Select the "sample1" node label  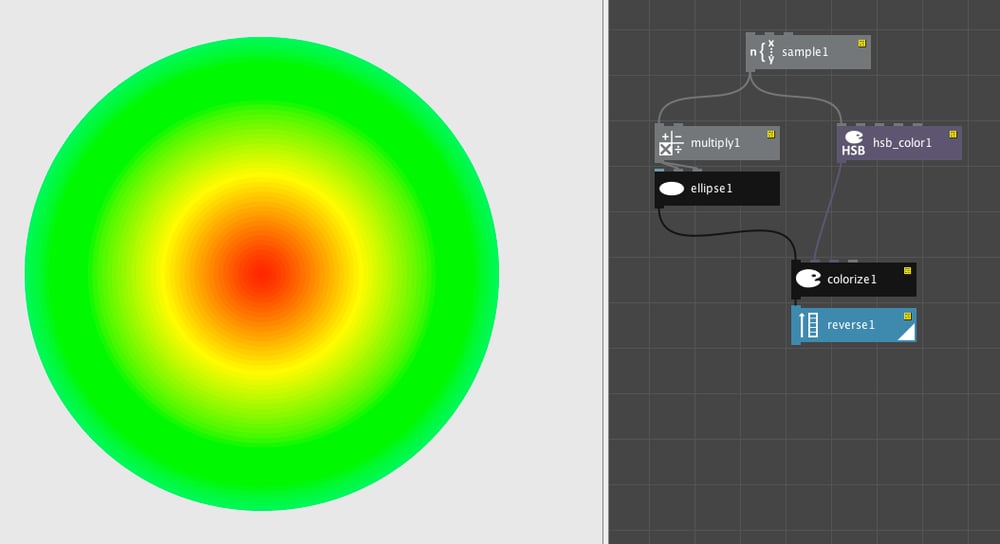(805, 52)
